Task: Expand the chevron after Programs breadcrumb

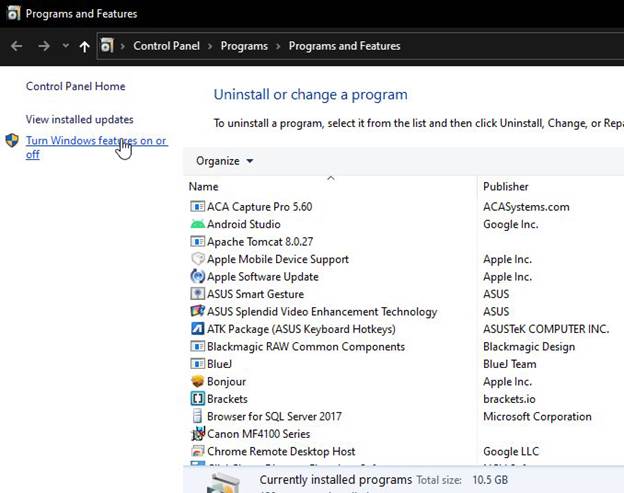Action: coord(278,46)
